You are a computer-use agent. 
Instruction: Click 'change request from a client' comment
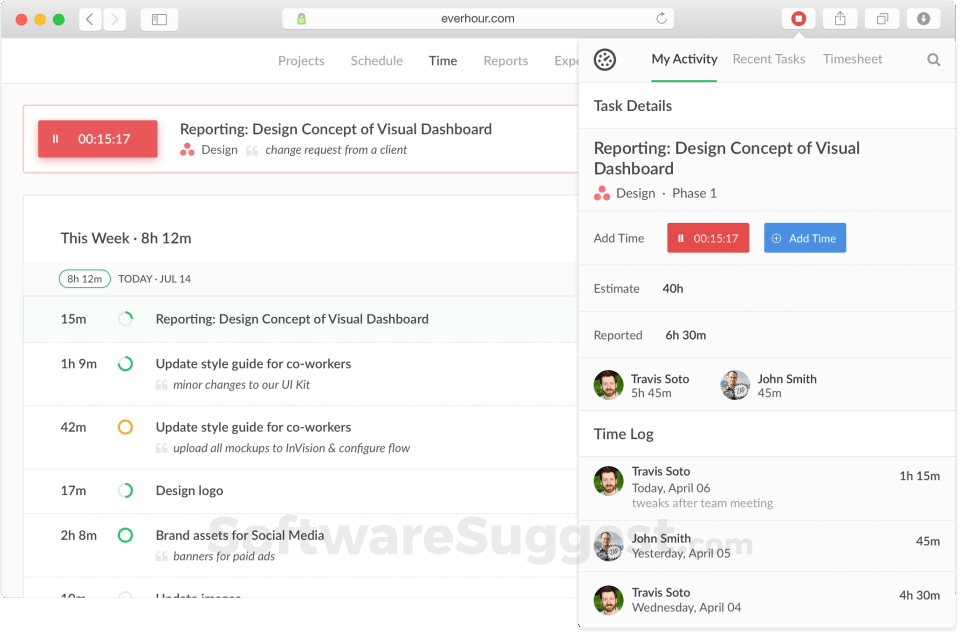(336, 150)
